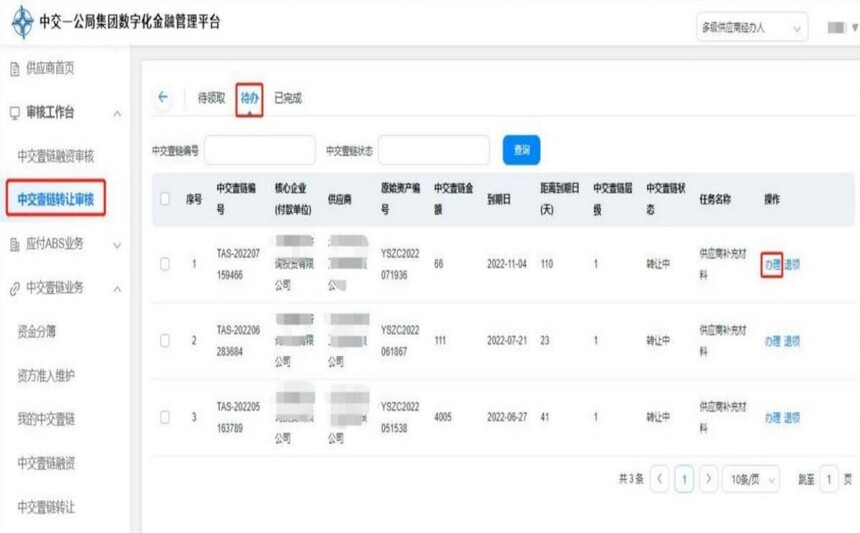Click 办理 for TAS-202207159466
The image size is (860, 533).
[x=772, y=265]
